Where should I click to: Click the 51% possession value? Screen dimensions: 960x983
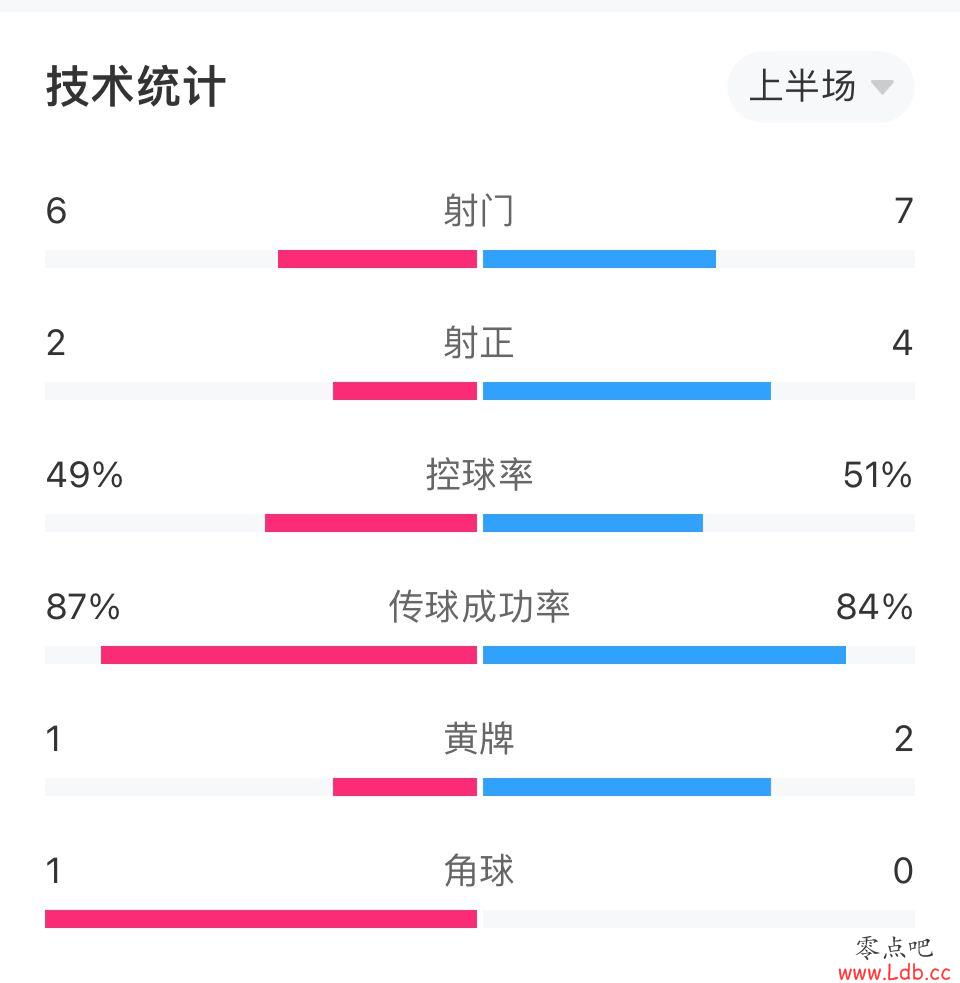point(877,475)
